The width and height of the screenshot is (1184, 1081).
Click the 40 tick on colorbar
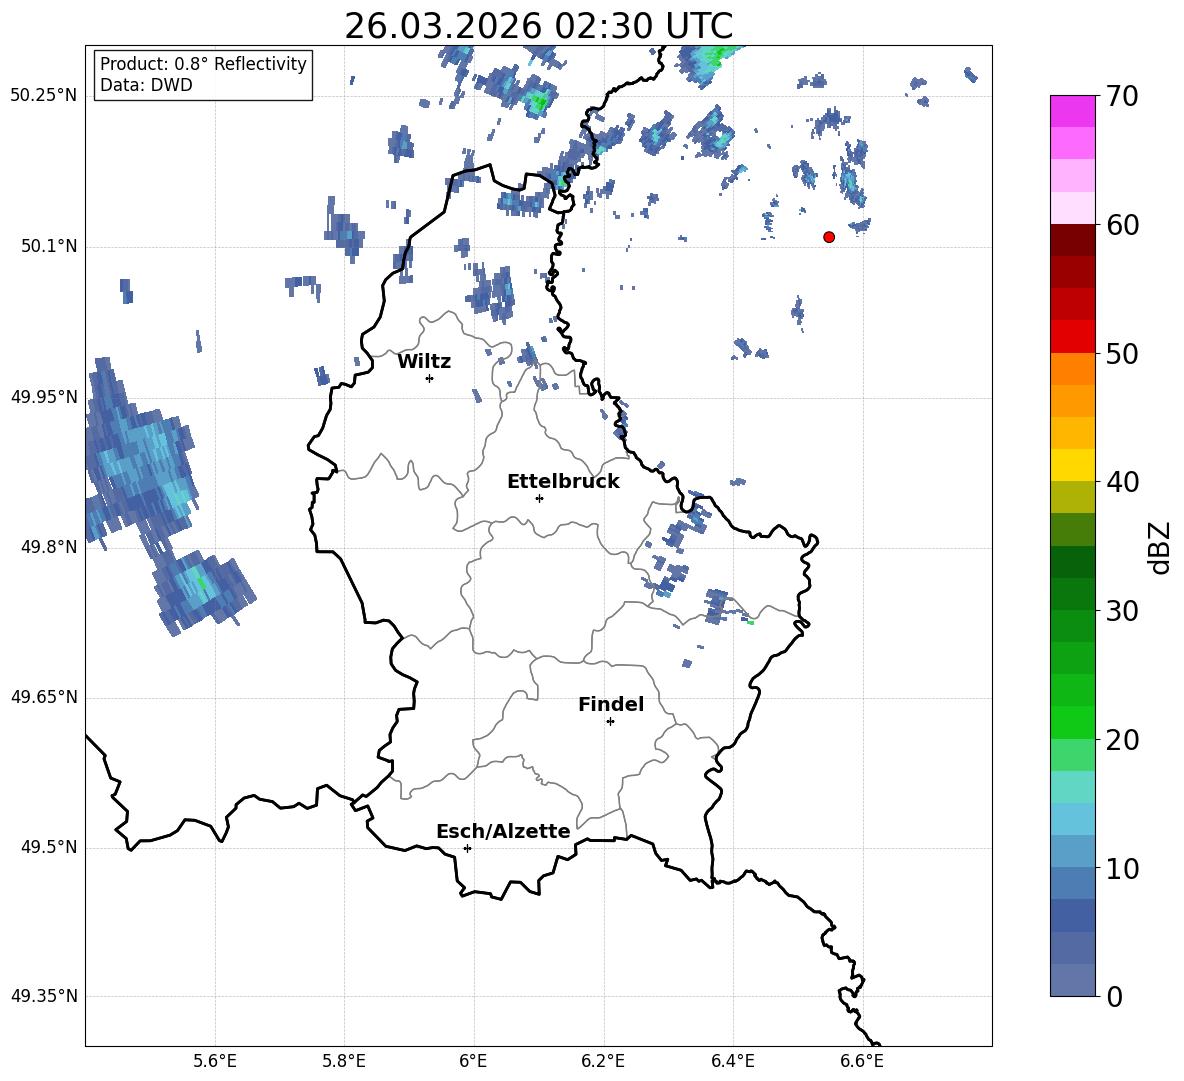[x=1122, y=482]
